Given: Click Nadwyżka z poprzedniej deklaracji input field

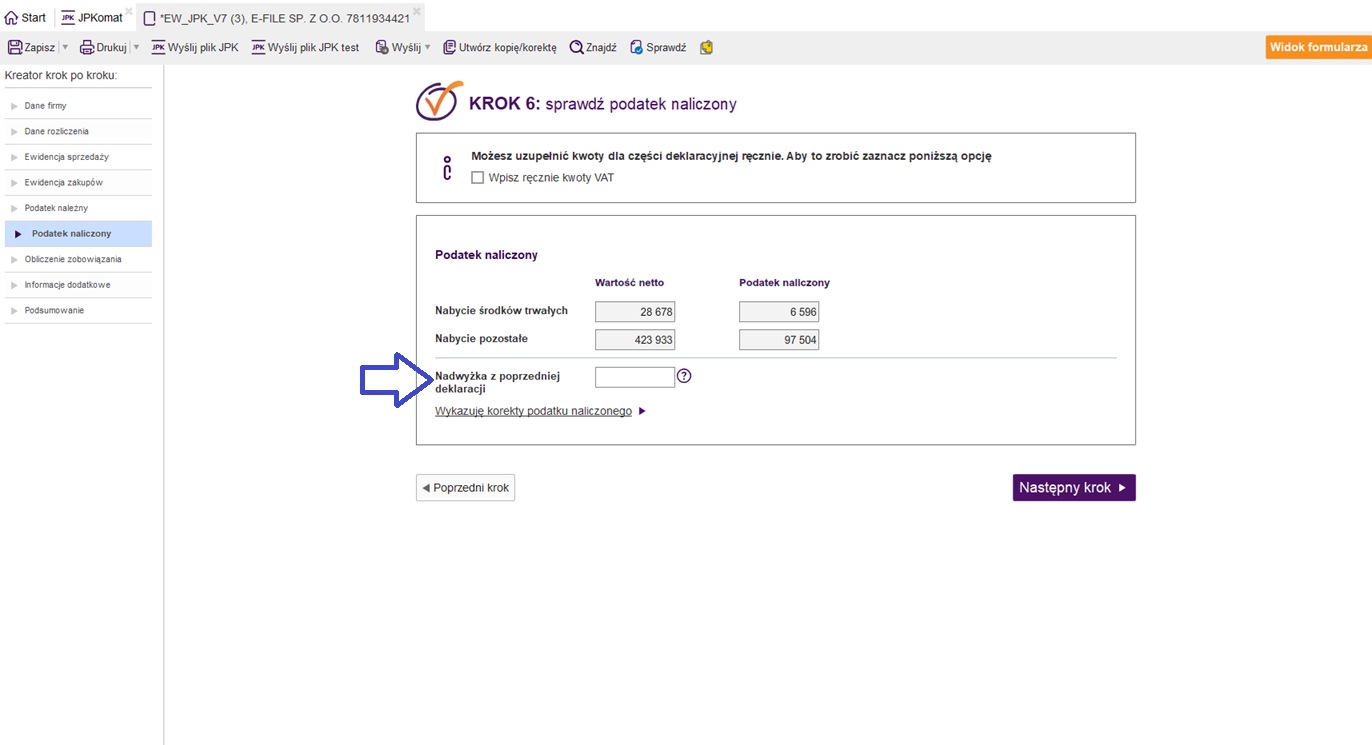Looking at the screenshot, I should click(x=635, y=377).
